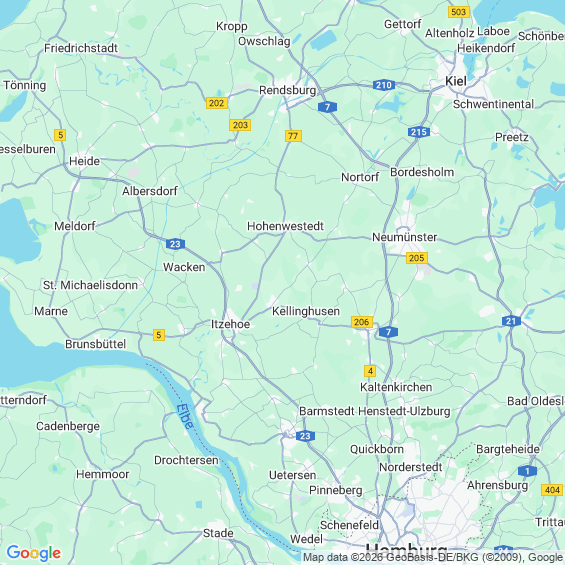Viewport: 565px width, 565px height.
Task: Select the yellow 203 road marker
Action: [x=240, y=125]
